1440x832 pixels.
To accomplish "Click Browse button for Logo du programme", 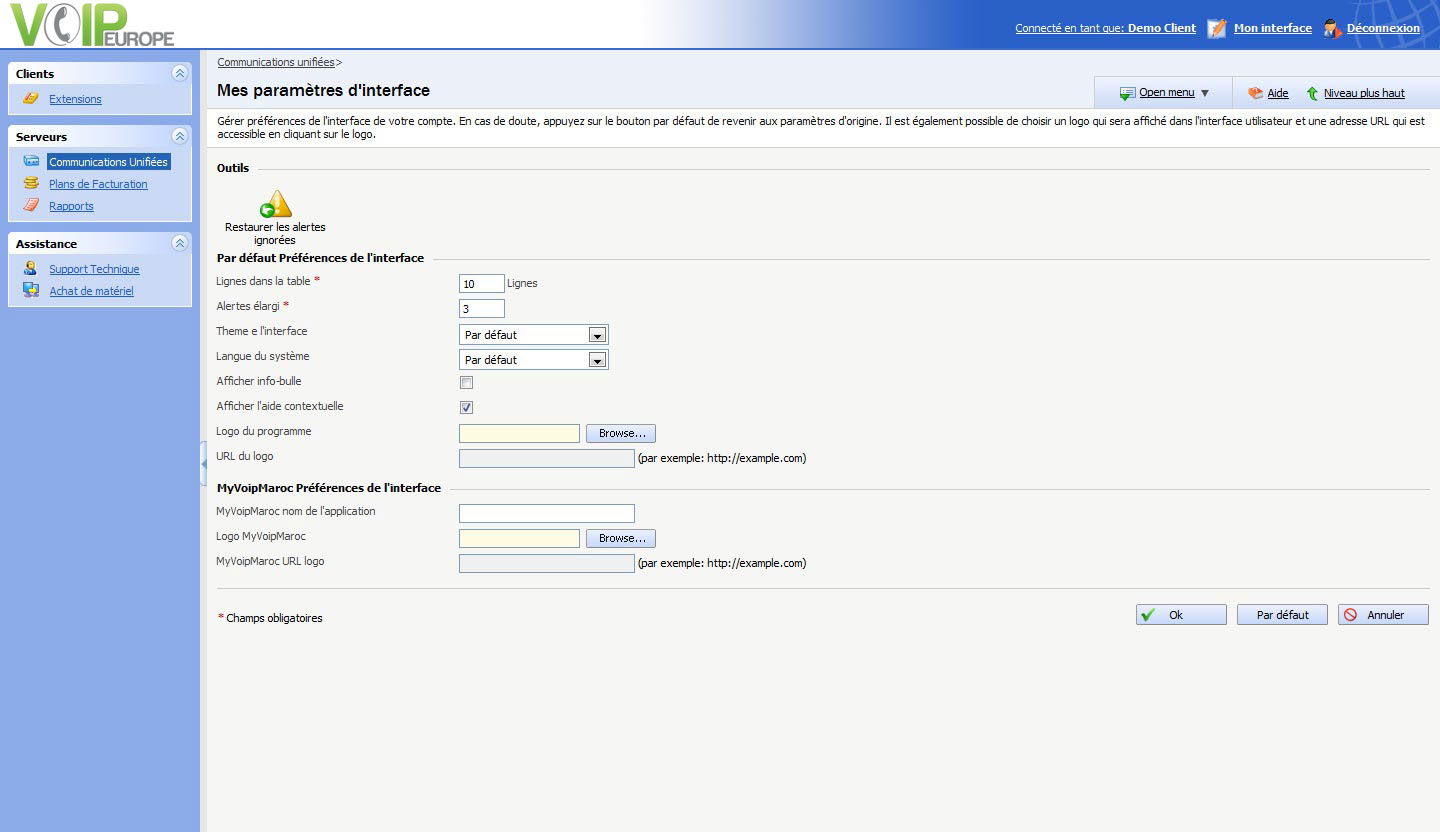I will 620,433.
